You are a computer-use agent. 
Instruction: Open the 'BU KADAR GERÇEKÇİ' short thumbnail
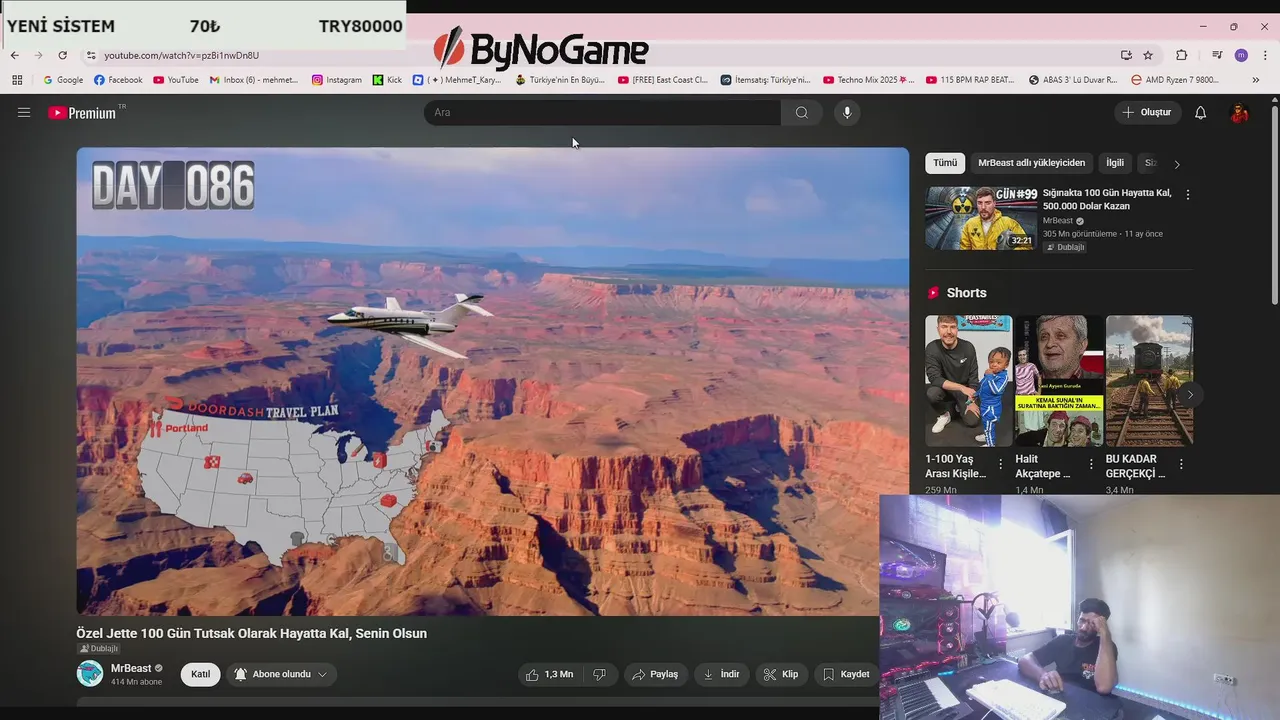pos(1149,381)
